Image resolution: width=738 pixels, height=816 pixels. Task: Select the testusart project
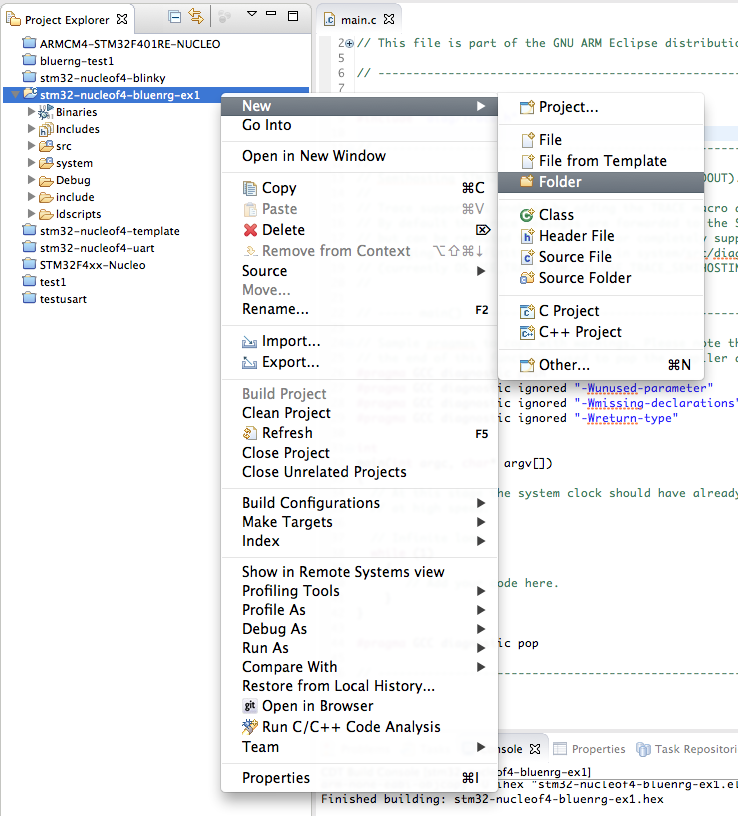click(x=63, y=299)
